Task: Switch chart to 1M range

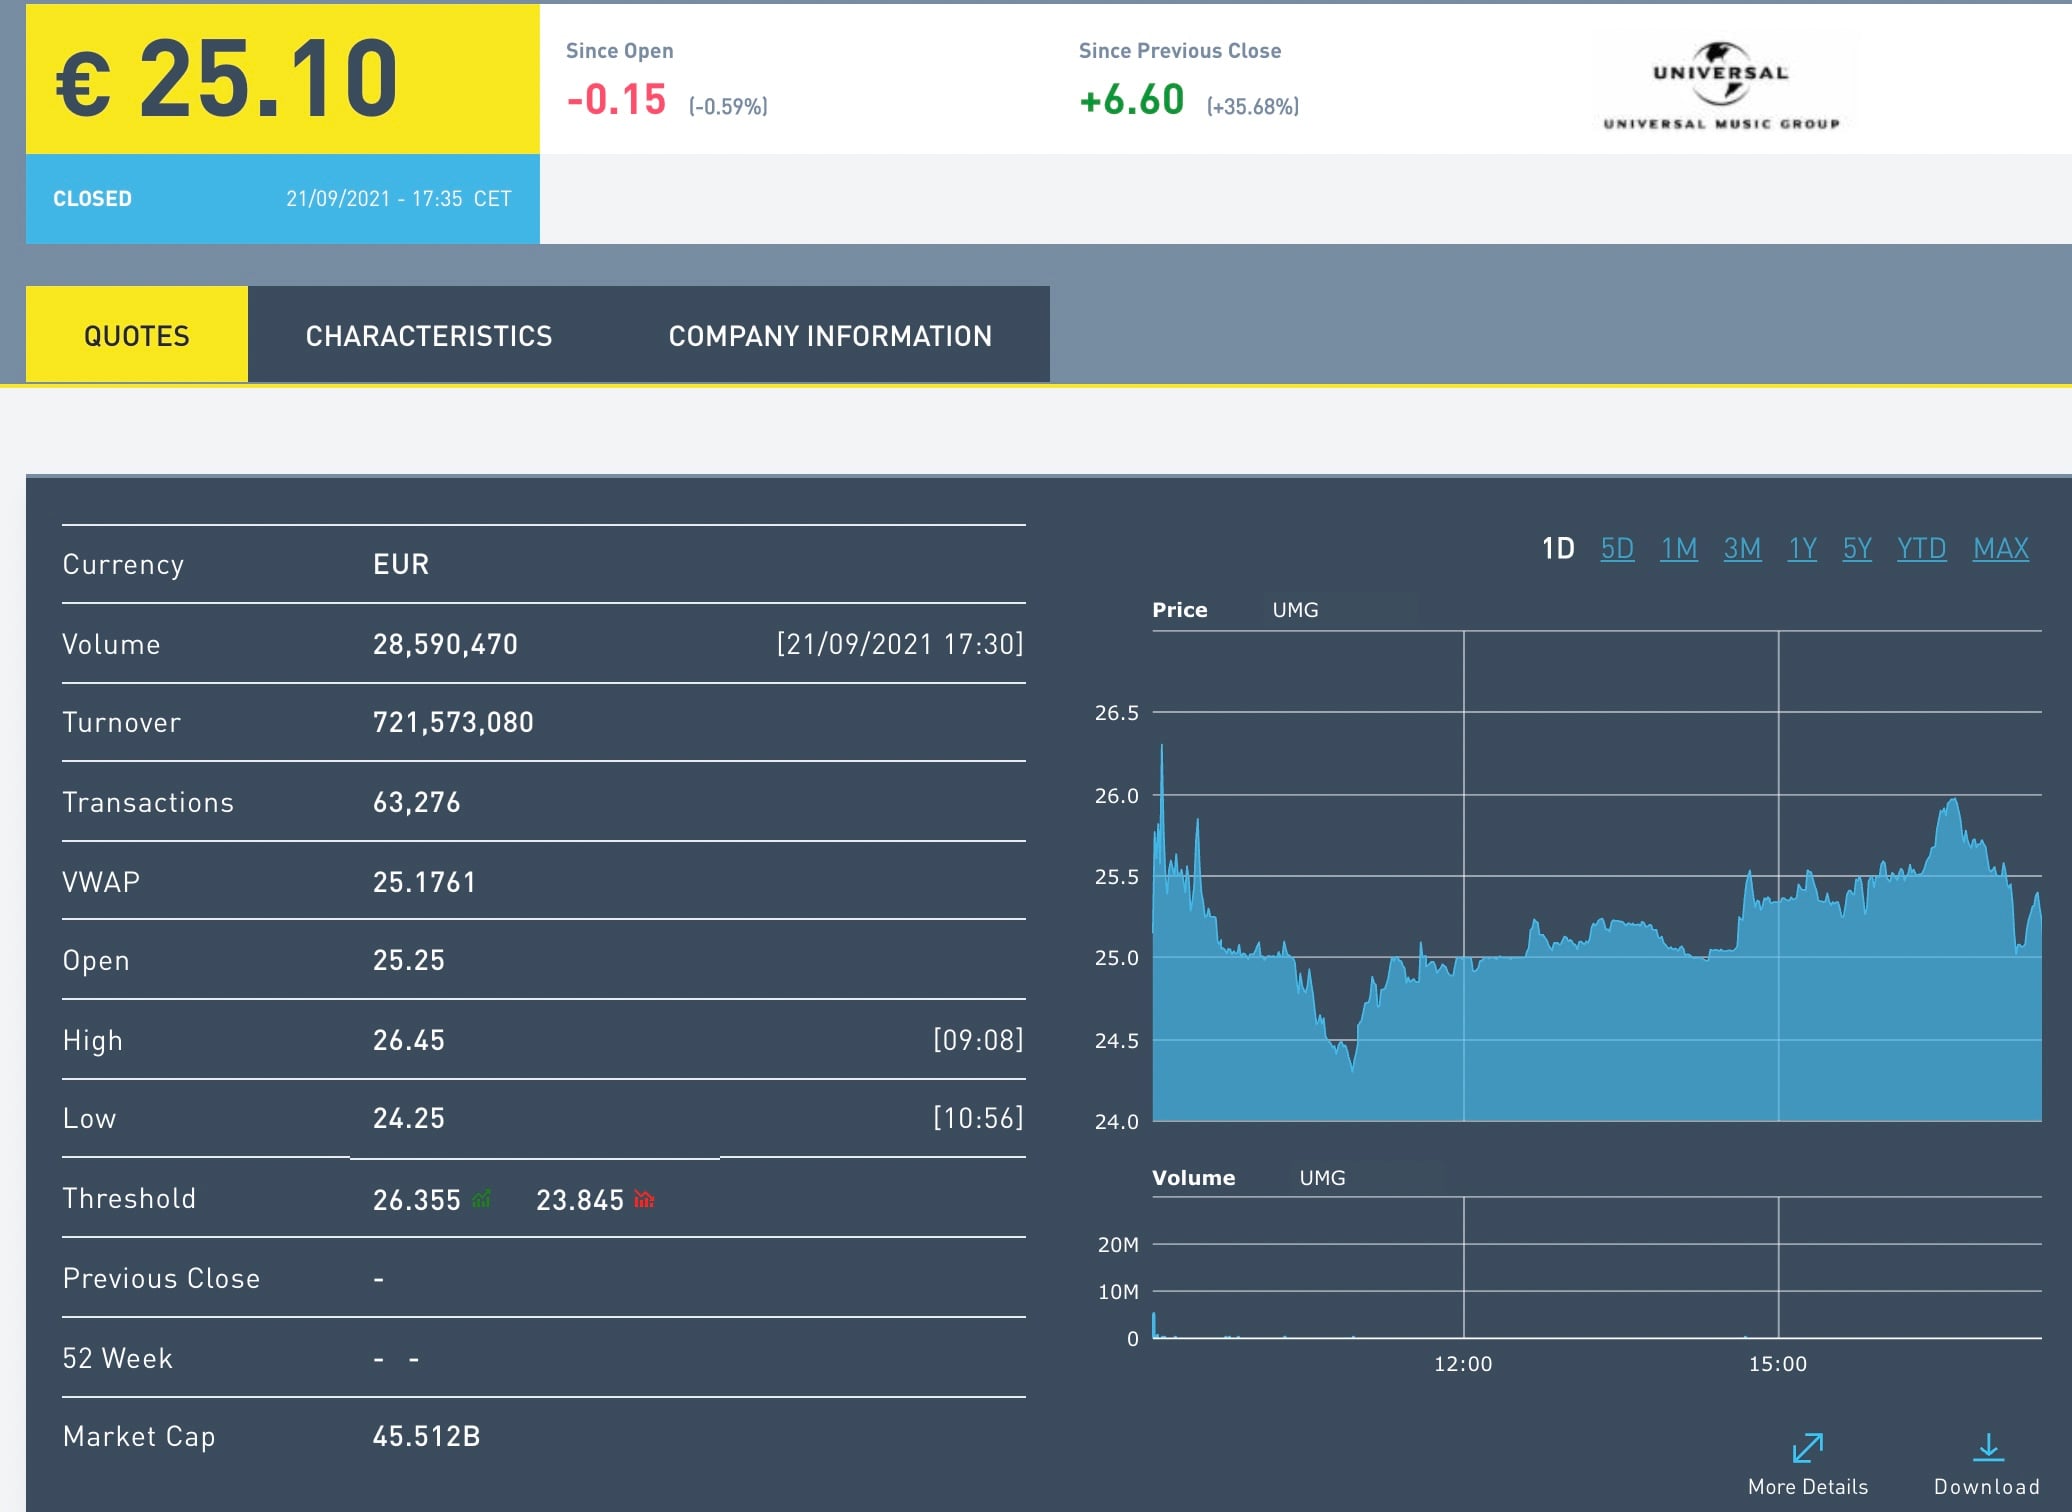Action: tap(1678, 548)
